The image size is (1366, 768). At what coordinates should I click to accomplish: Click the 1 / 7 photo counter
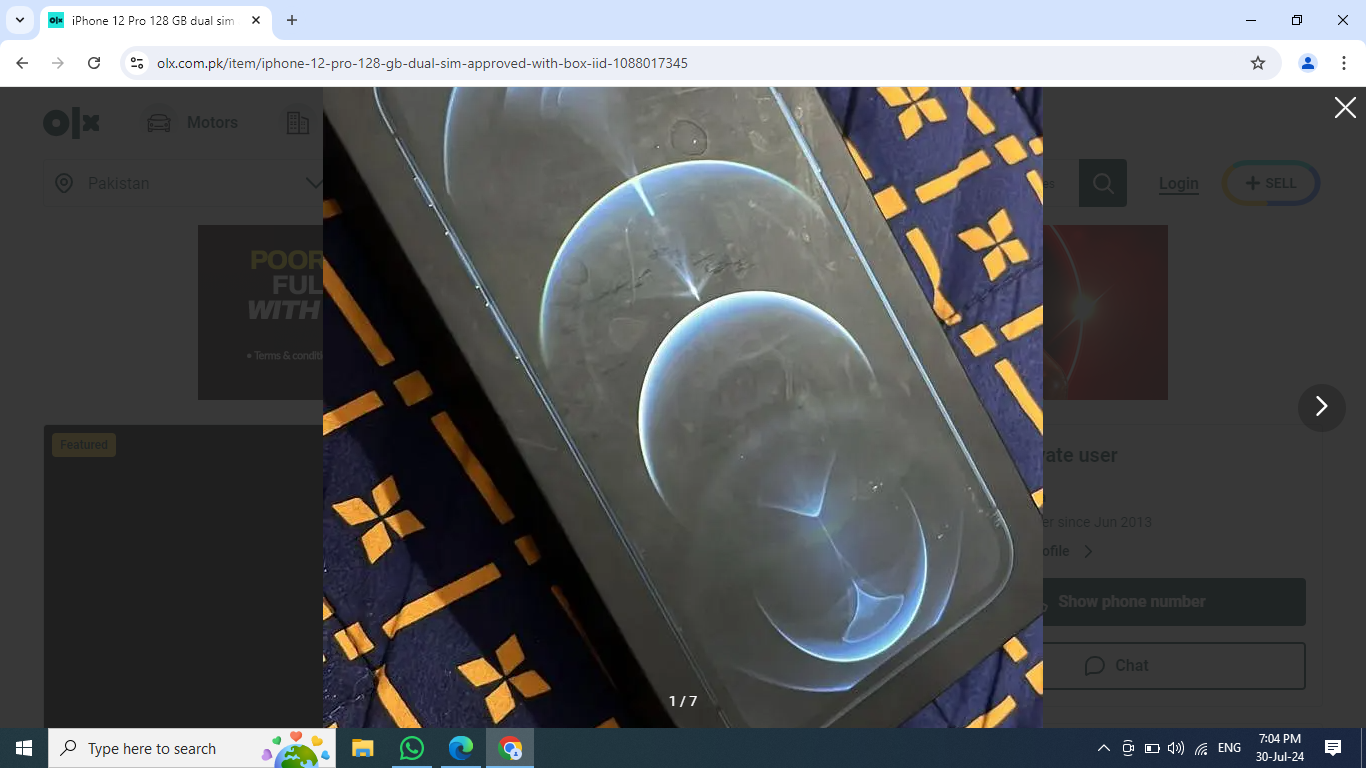pos(683,701)
